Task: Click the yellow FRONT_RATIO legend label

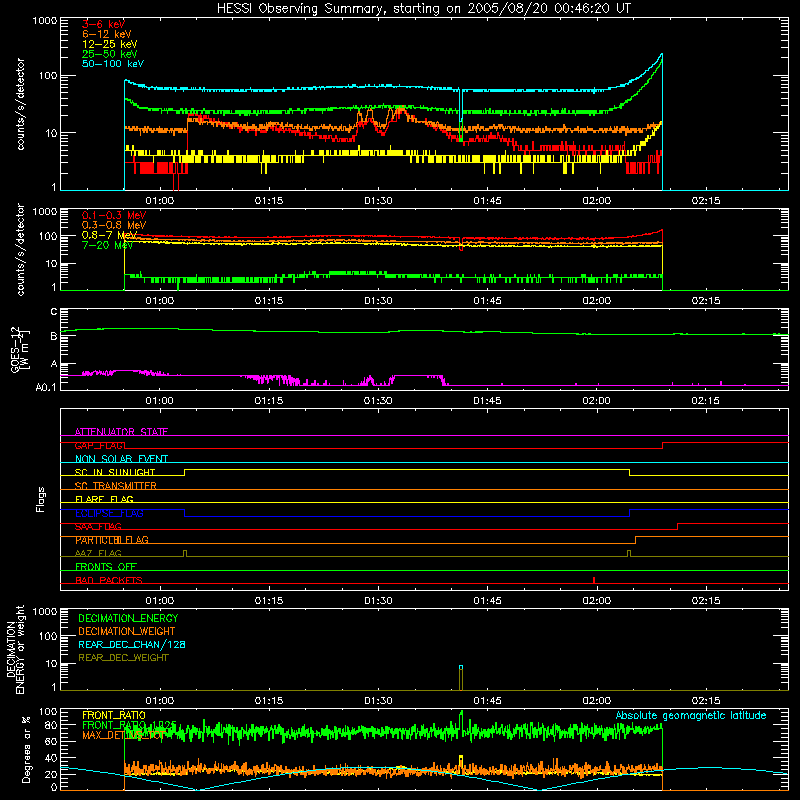Action: [x=114, y=715]
